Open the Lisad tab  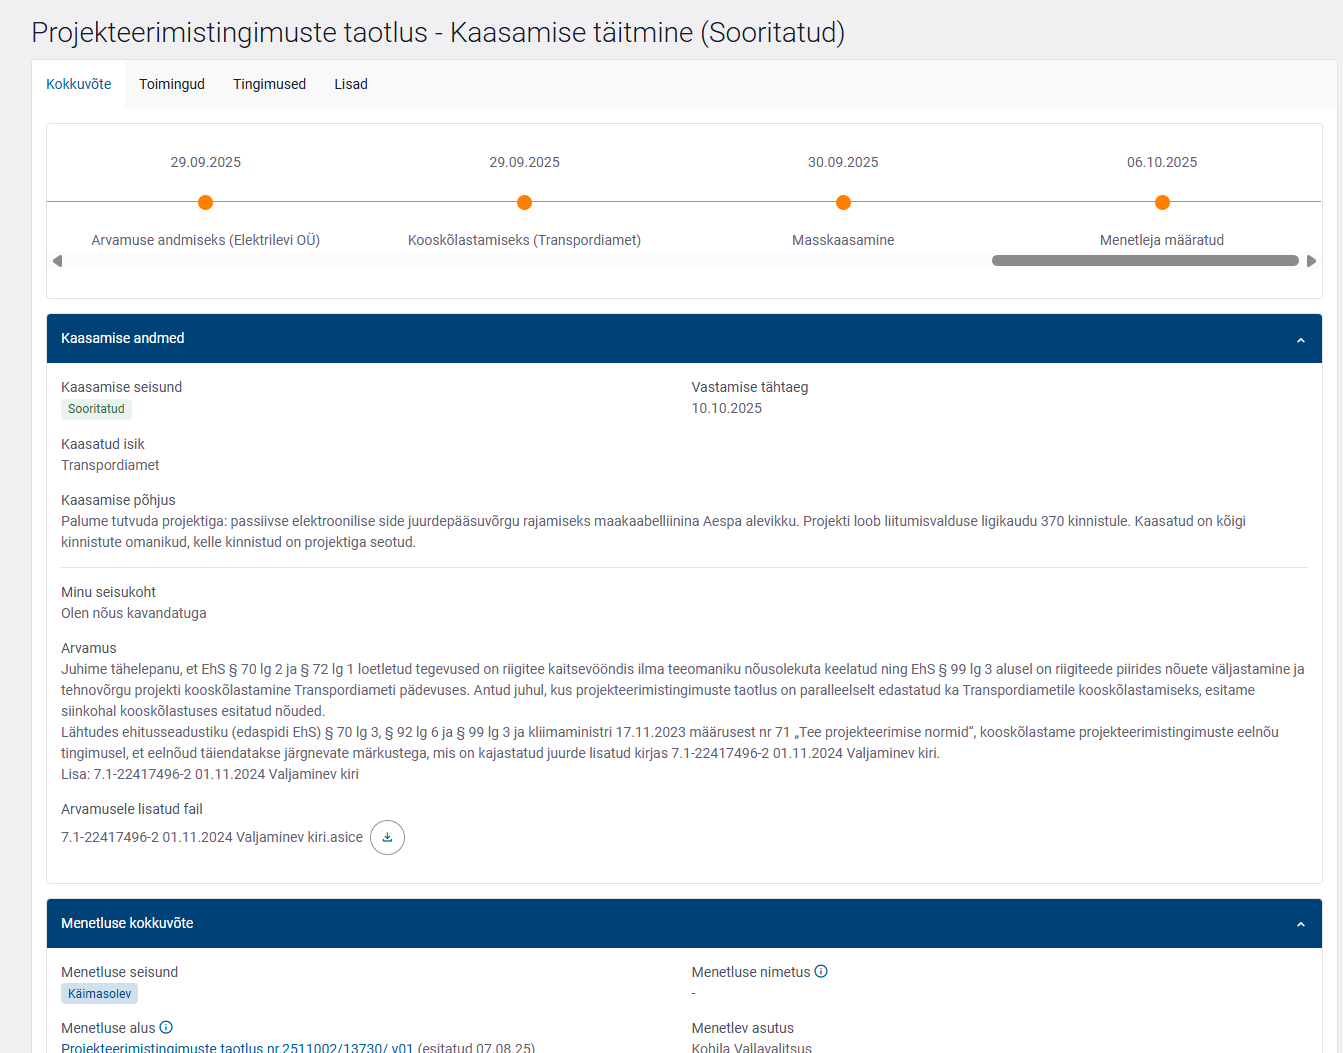351,85
